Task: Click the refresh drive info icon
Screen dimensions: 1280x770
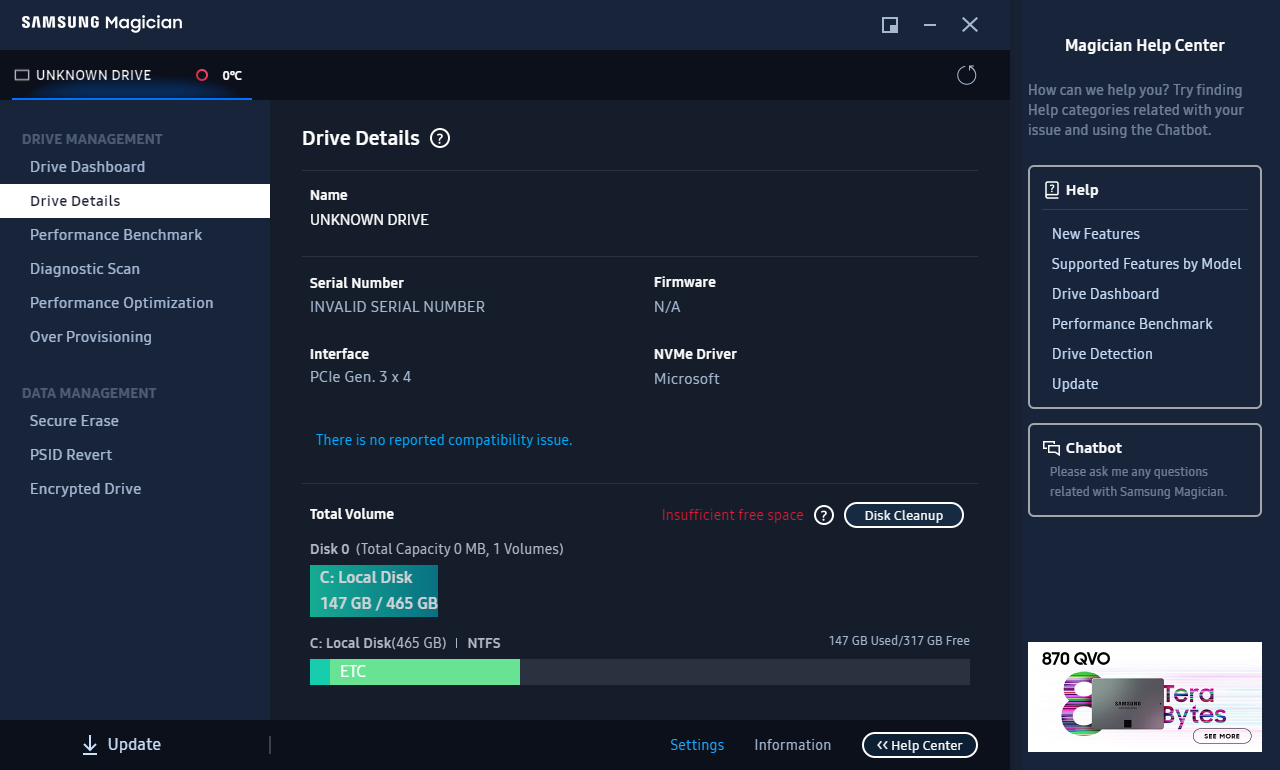Action: point(966,75)
